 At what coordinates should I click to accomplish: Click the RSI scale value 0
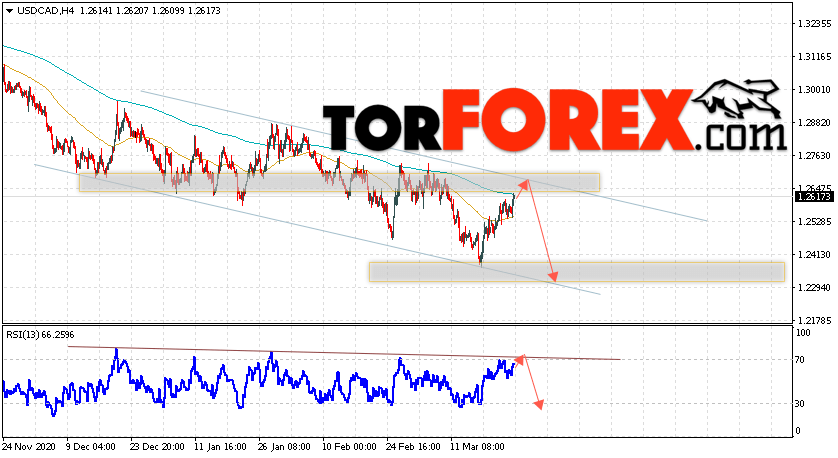pos(798,431)
